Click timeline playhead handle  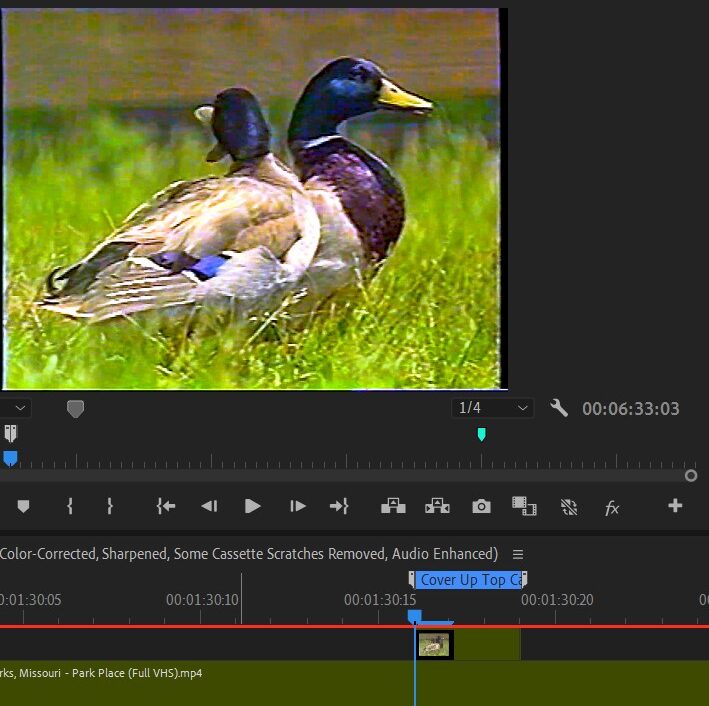click(414, 616)
